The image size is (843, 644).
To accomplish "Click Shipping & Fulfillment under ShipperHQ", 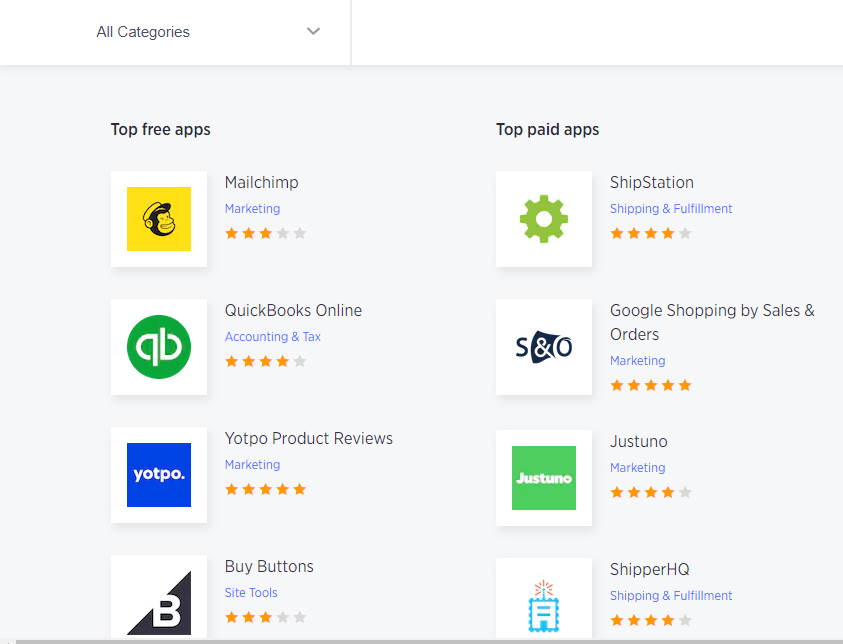I will 671,596.
